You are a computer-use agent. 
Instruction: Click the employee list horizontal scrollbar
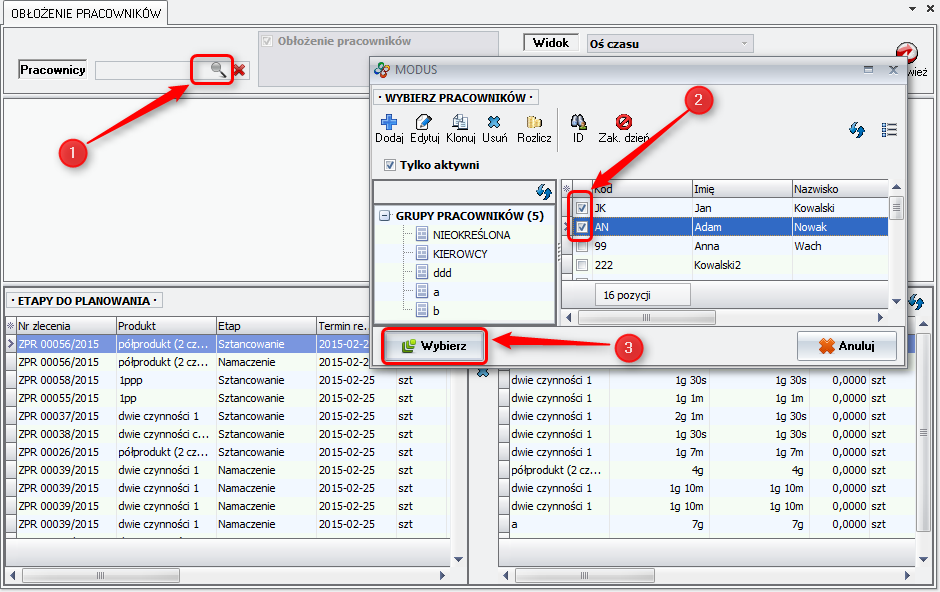point(725,317)
